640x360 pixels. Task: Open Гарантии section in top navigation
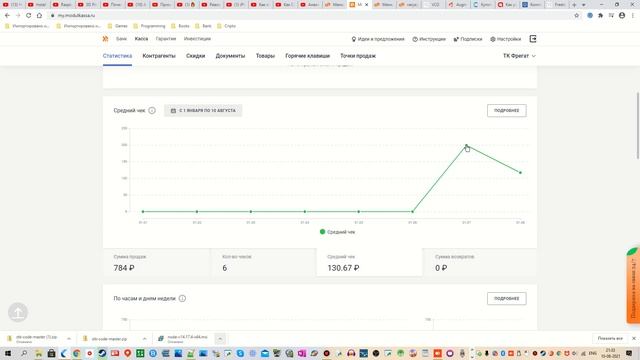166,39
